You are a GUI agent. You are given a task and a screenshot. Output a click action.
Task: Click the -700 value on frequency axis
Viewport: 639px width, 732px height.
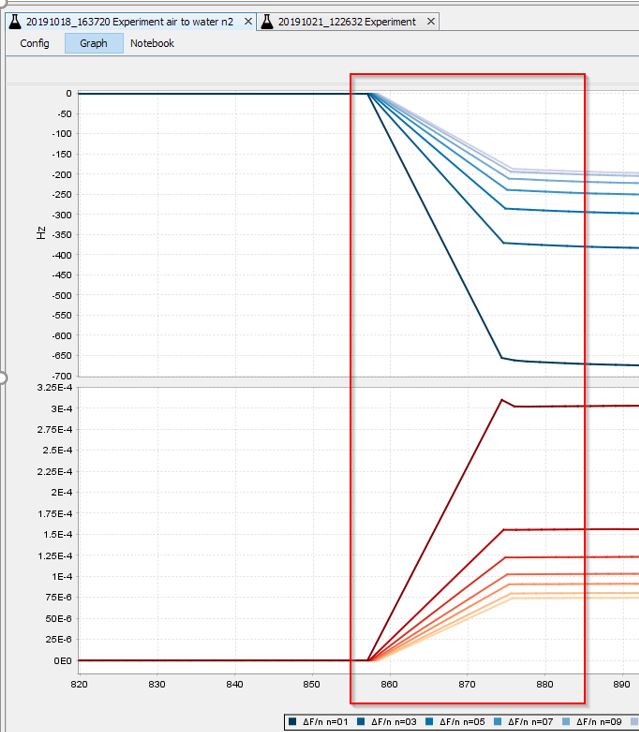[62, 376]
